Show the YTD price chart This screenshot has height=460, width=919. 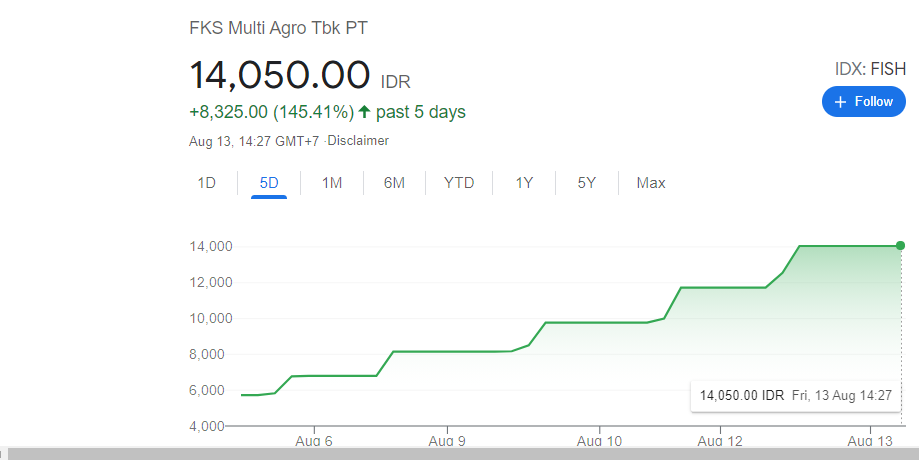click(x=459, y=183)
